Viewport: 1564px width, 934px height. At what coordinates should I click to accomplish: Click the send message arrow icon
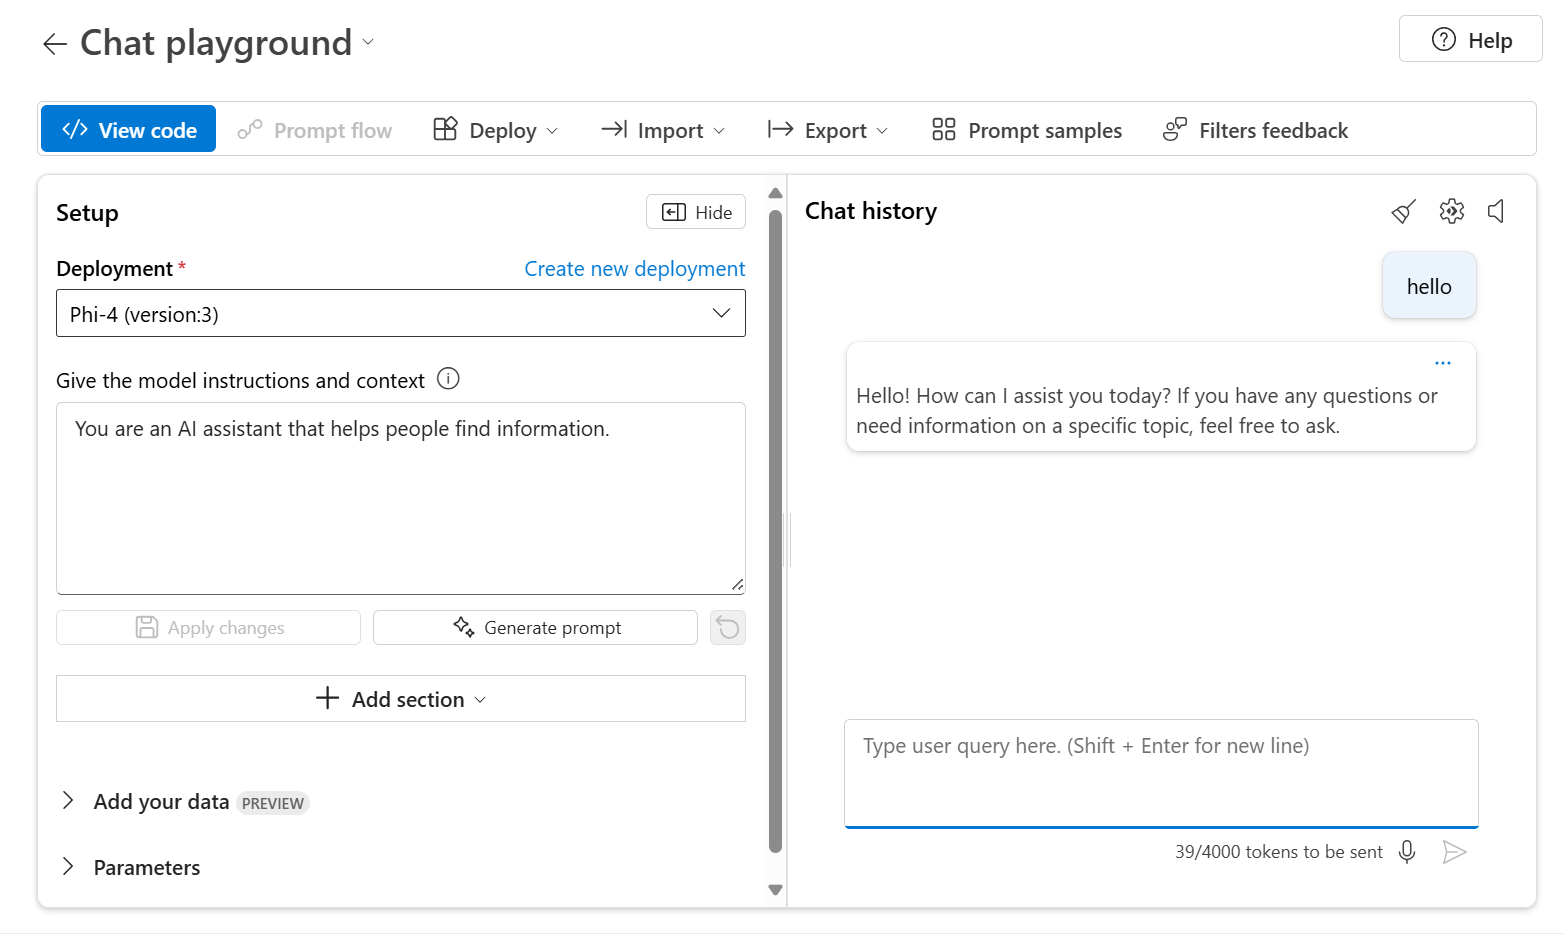pos(1454,851)
